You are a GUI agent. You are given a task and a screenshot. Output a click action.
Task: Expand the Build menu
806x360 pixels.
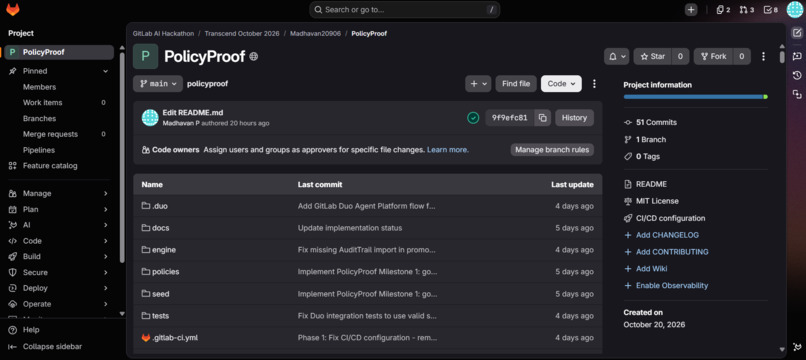(59, 256)
